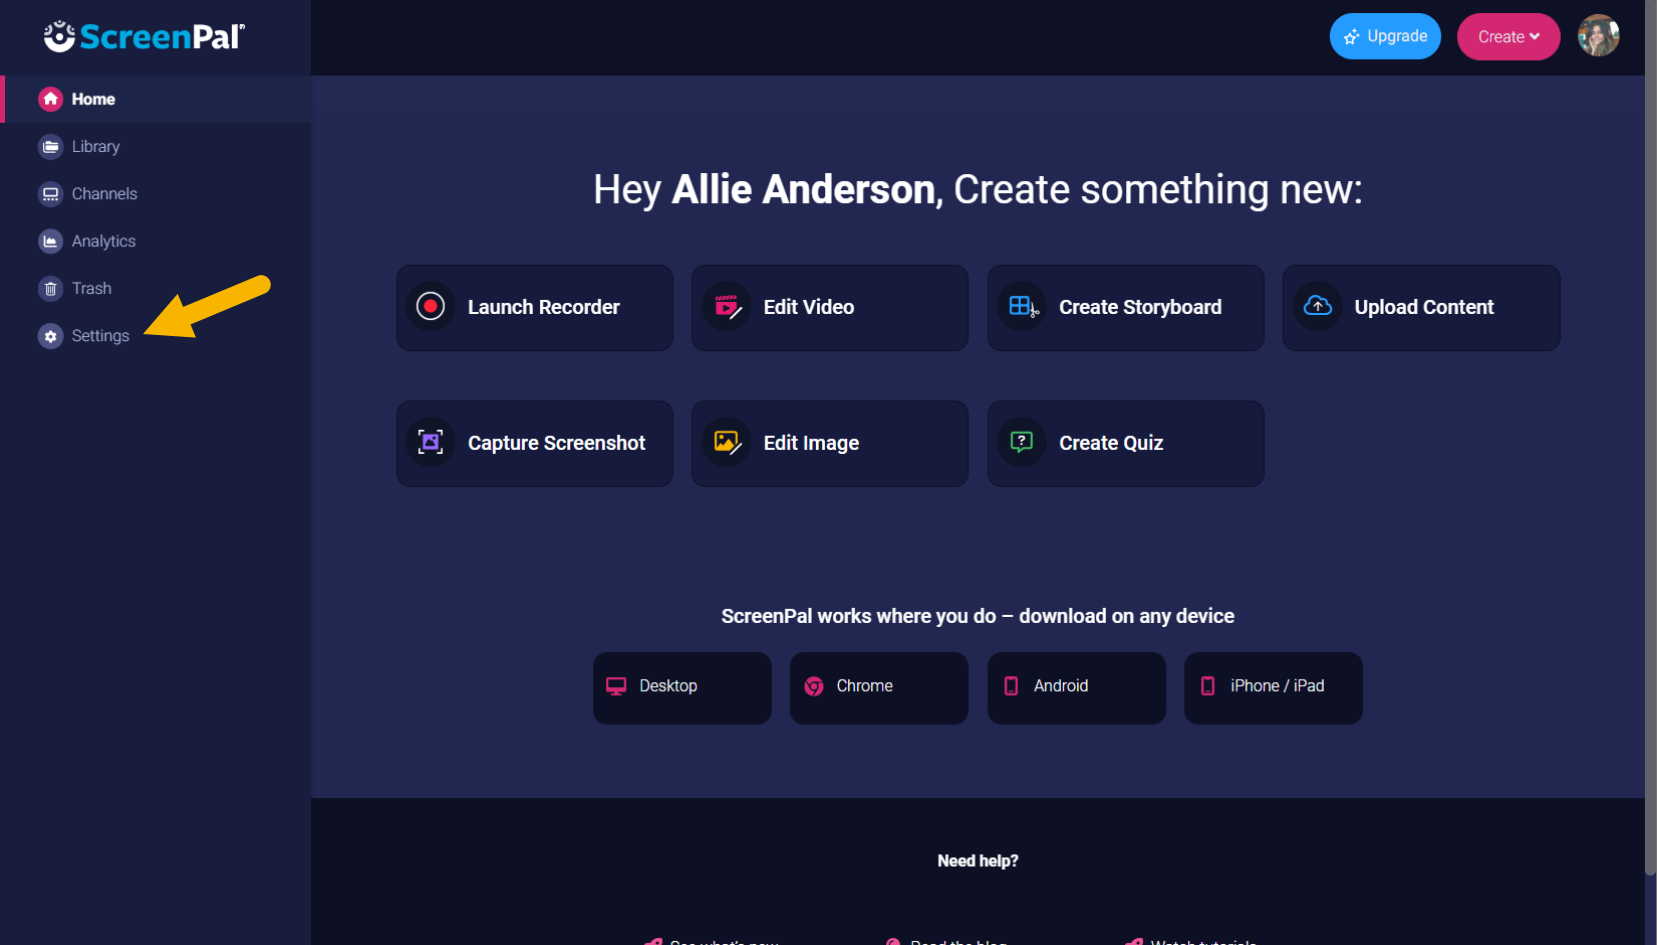Click the Create Storyboard grid icon

pos(1021,307)
